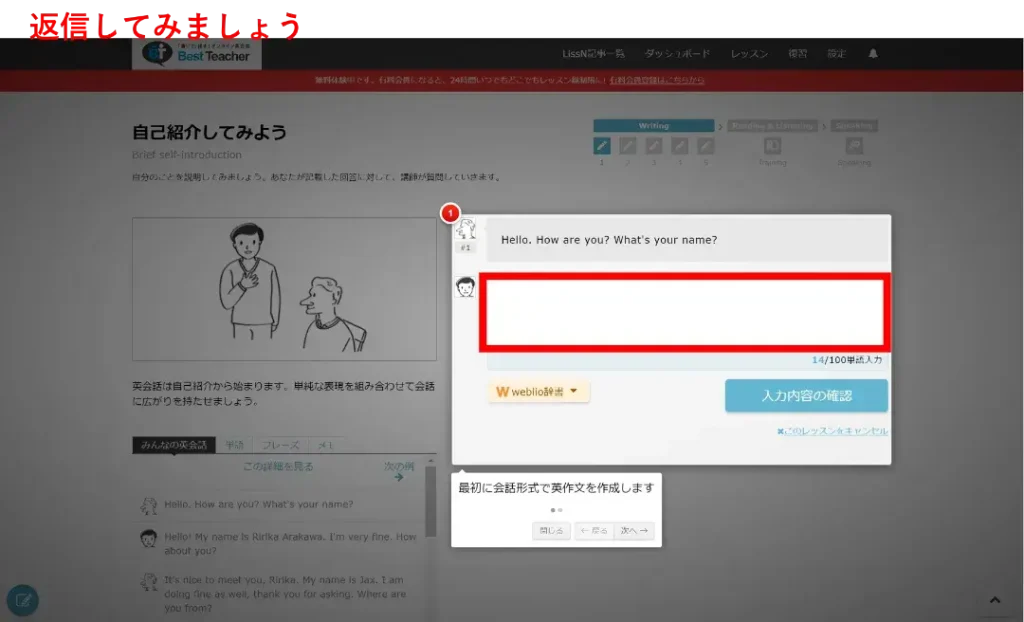This screenshot has width=1024, height=622.
Task: Click the 有料会員登録はこちらから link
Action: (657, 80)
